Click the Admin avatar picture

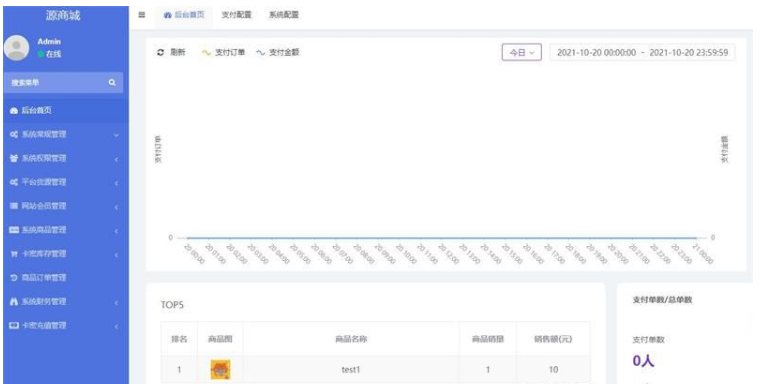17,47
